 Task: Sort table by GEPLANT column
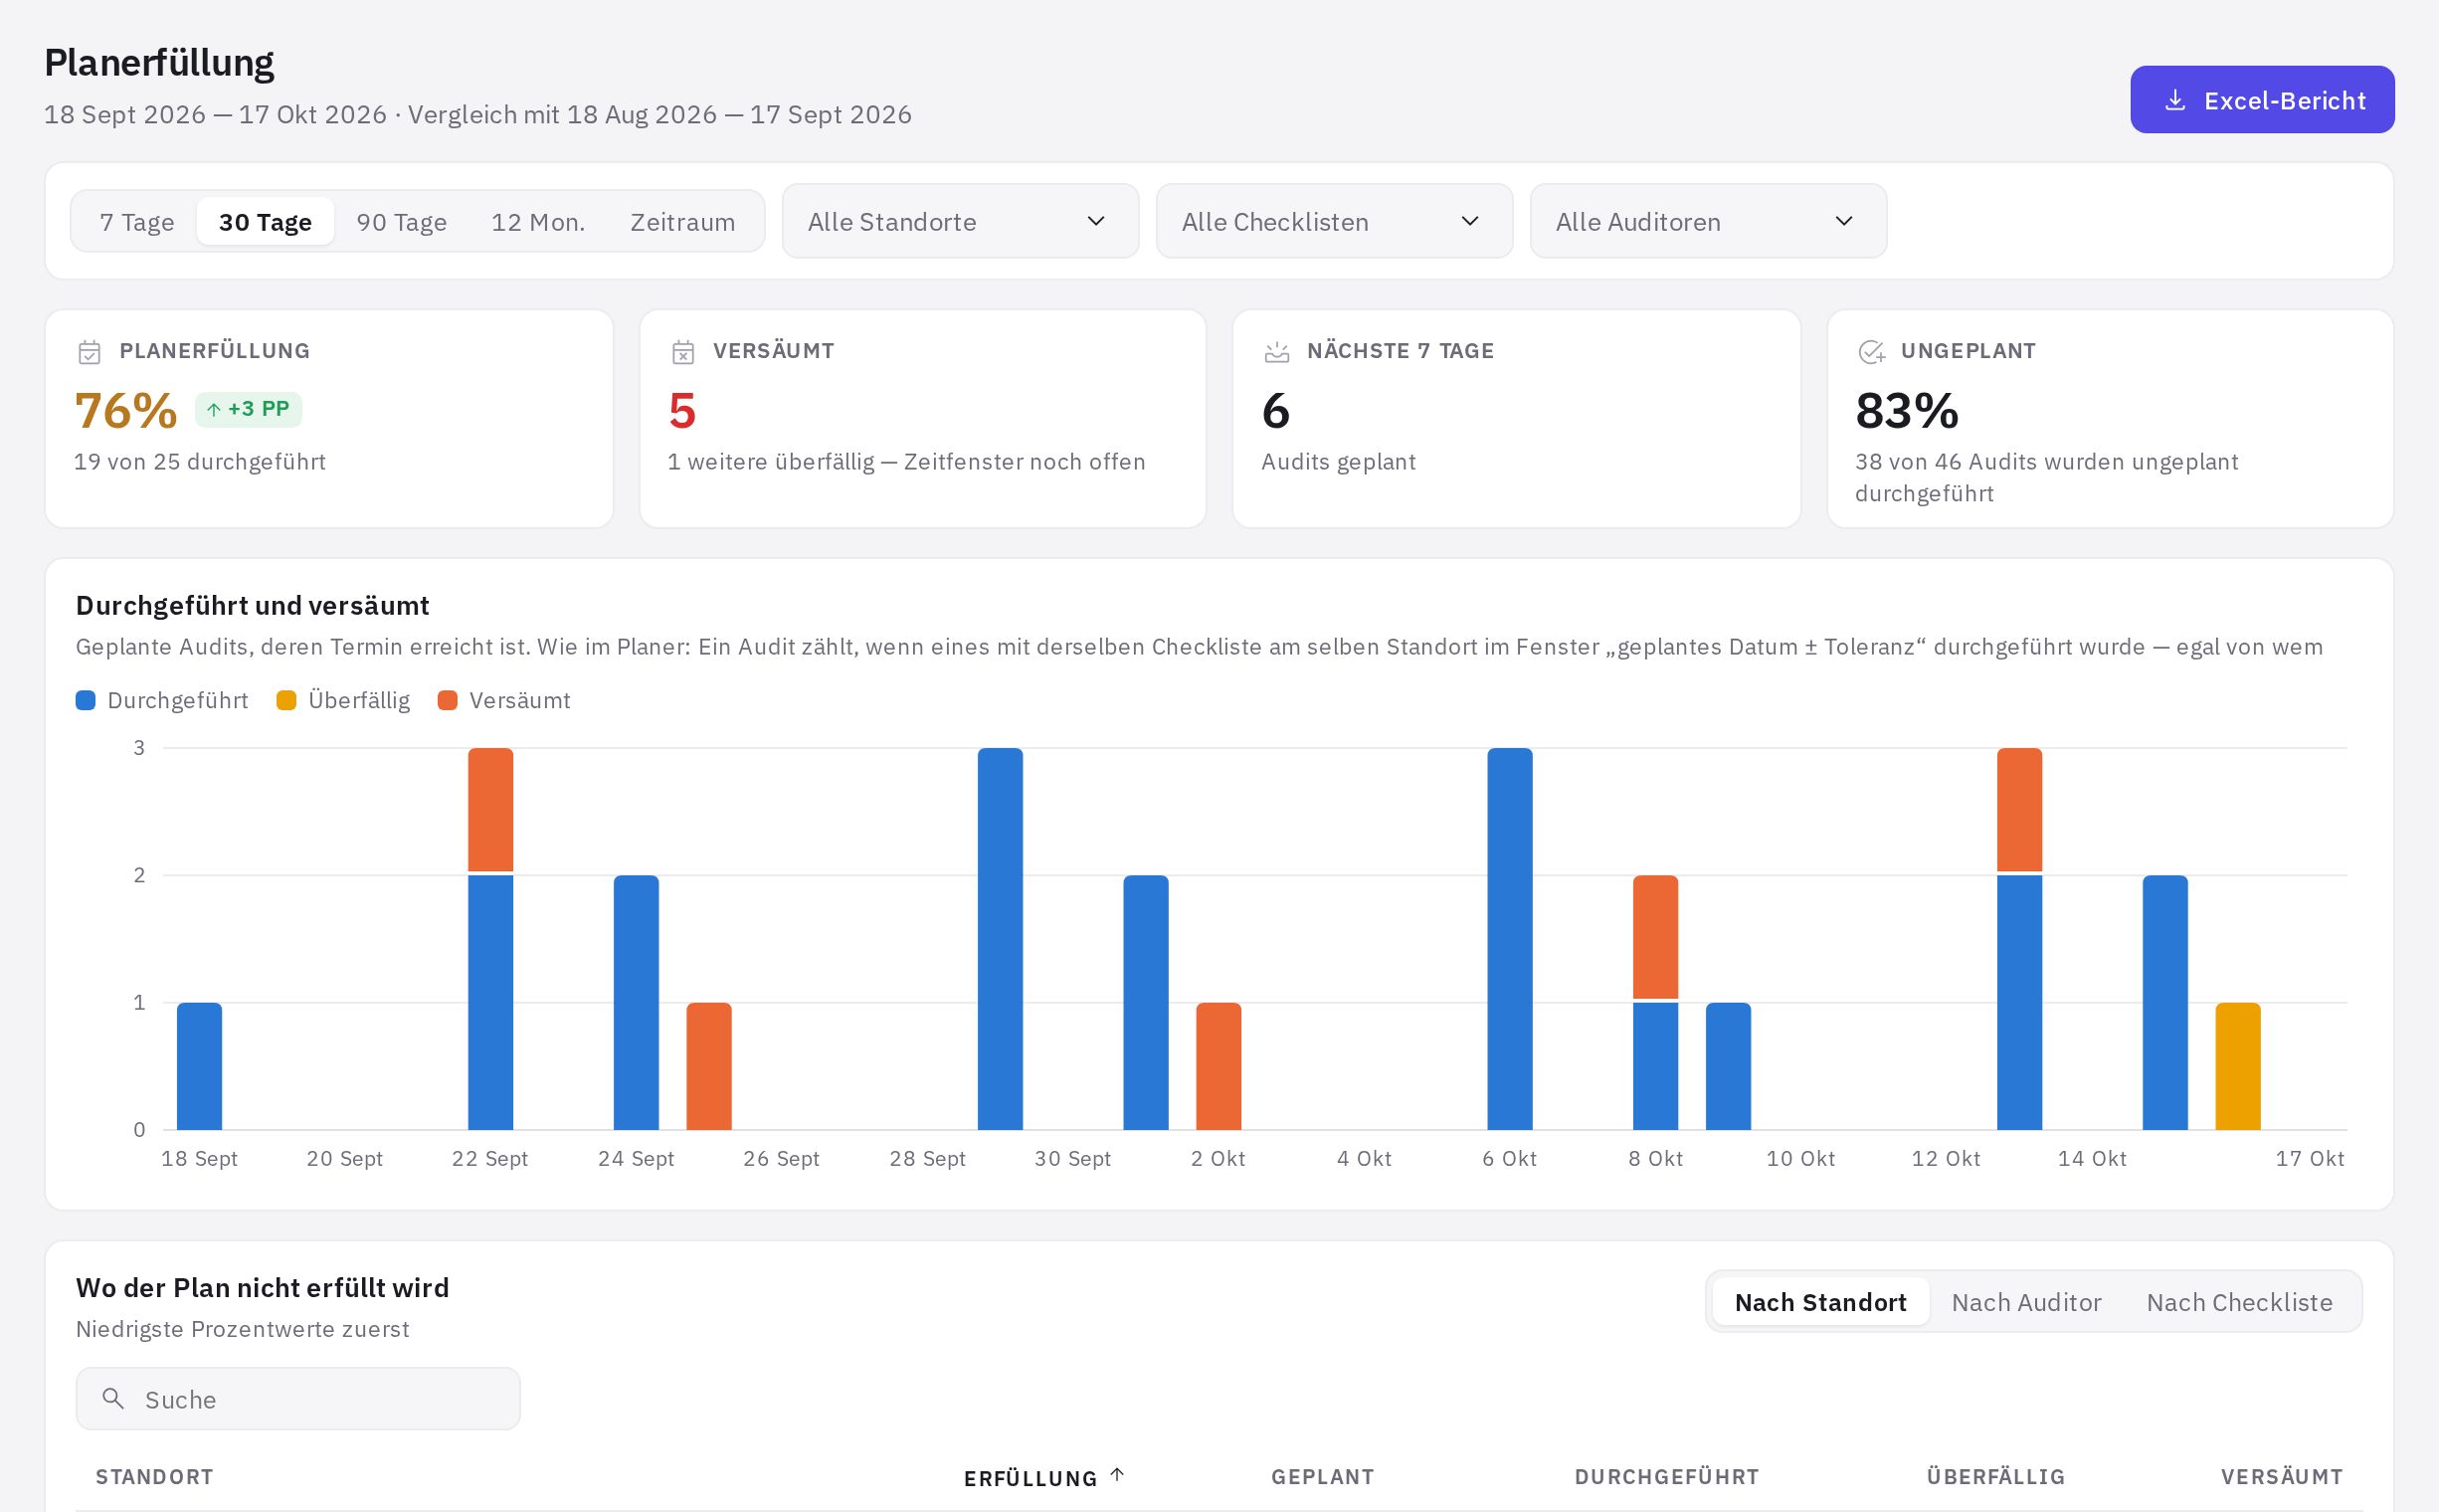tap(1322, 1477)
